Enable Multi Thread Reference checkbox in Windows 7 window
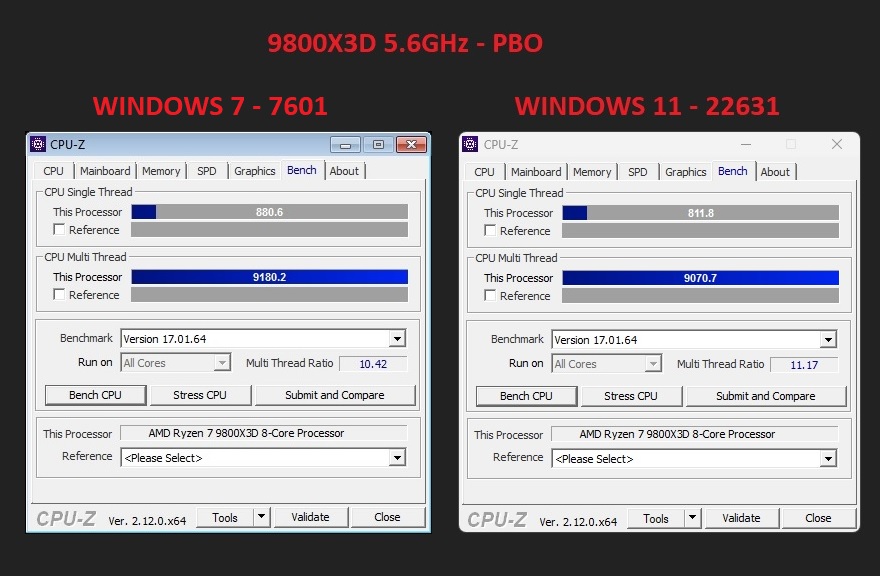The width and height of the screenshot is (880, 576). point(59,294)
